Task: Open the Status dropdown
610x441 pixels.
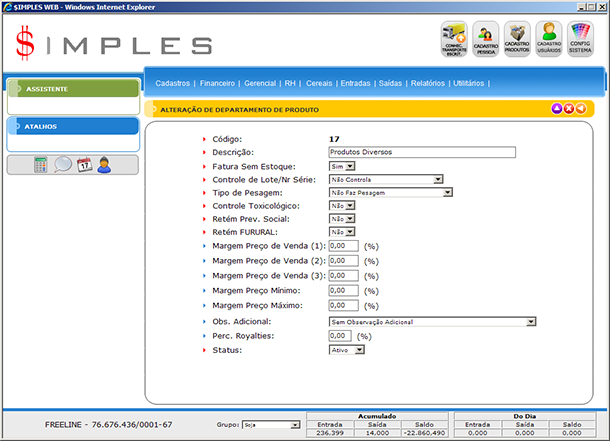Action: (347, 350)
